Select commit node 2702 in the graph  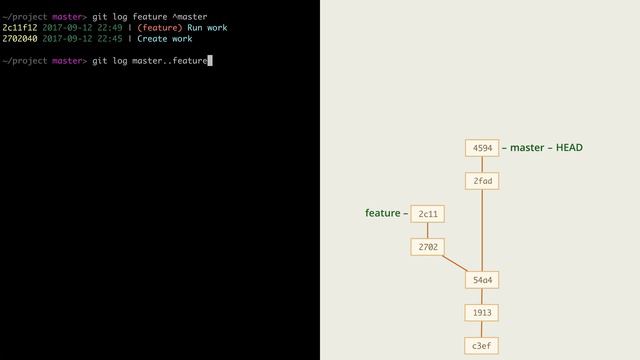(x=428, y=247)
